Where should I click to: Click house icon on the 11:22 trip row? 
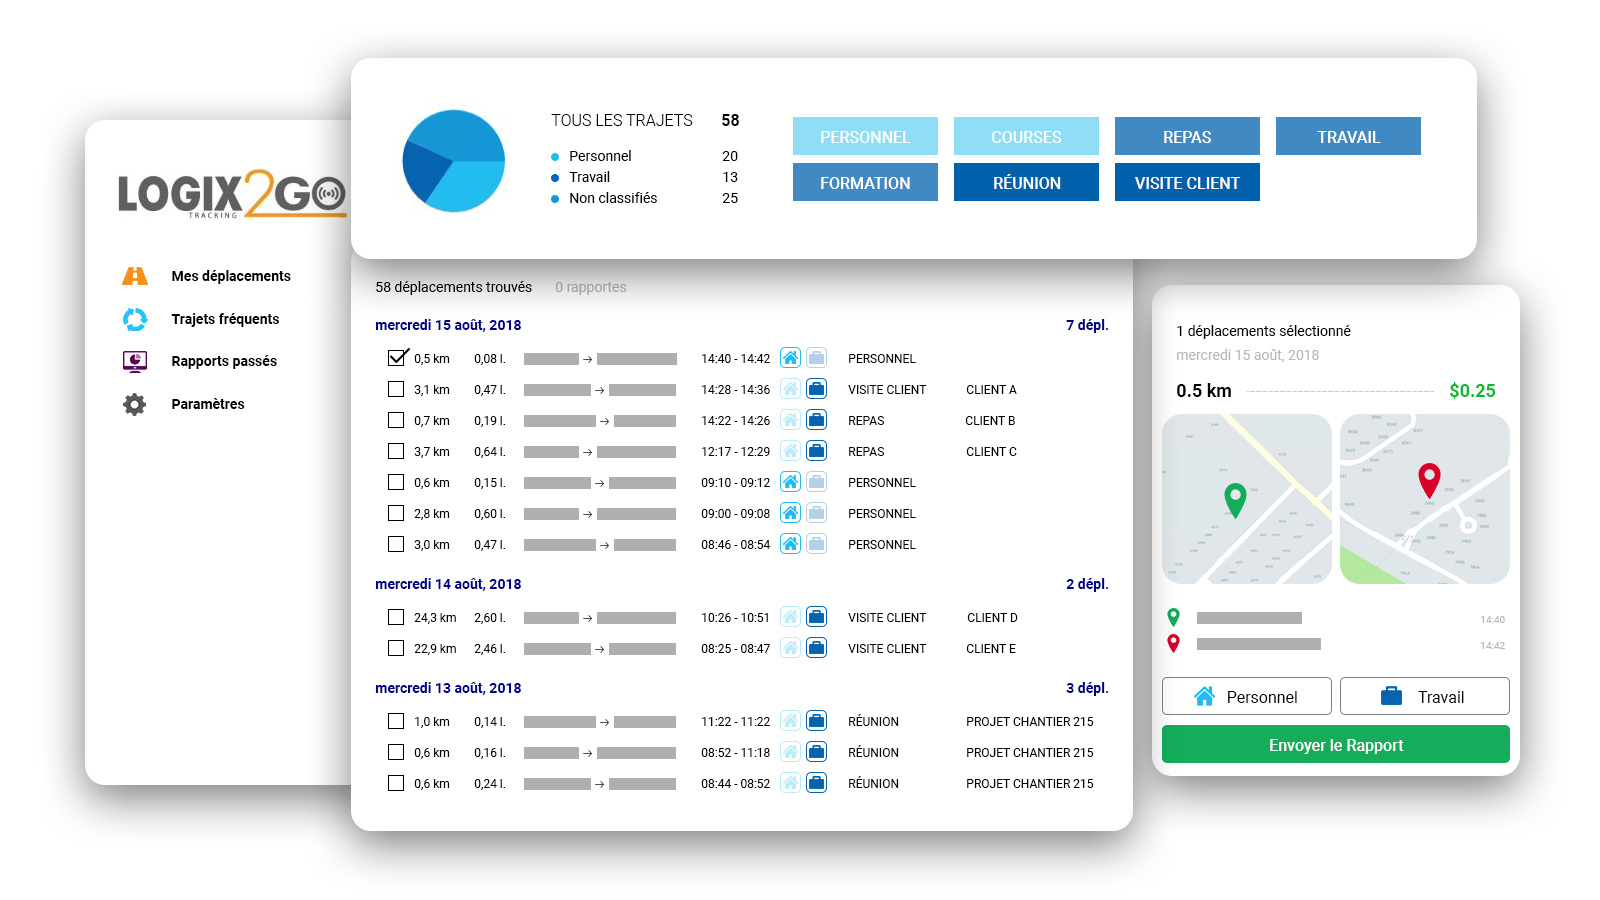click(790, 721)
